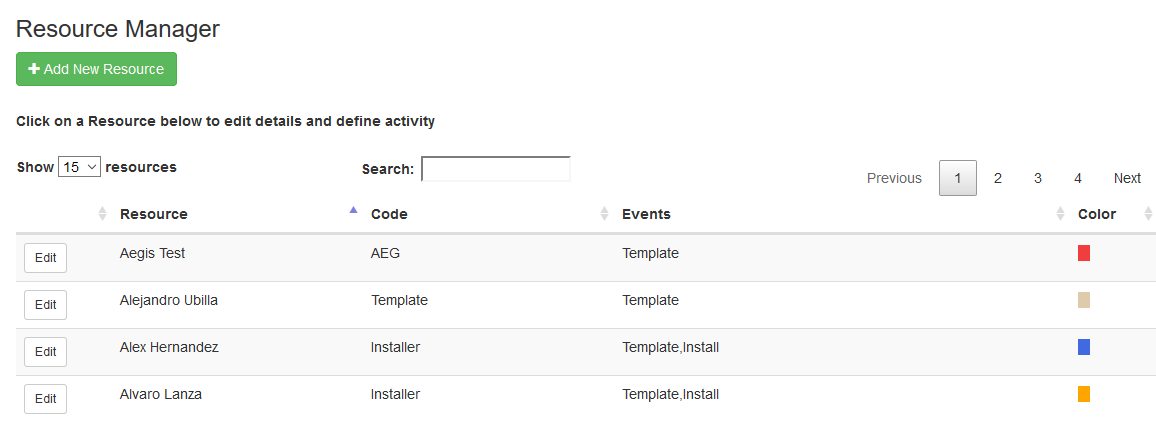Go to page 2 of resources
The image size is (1156, 421).
(x=997, y=178)
